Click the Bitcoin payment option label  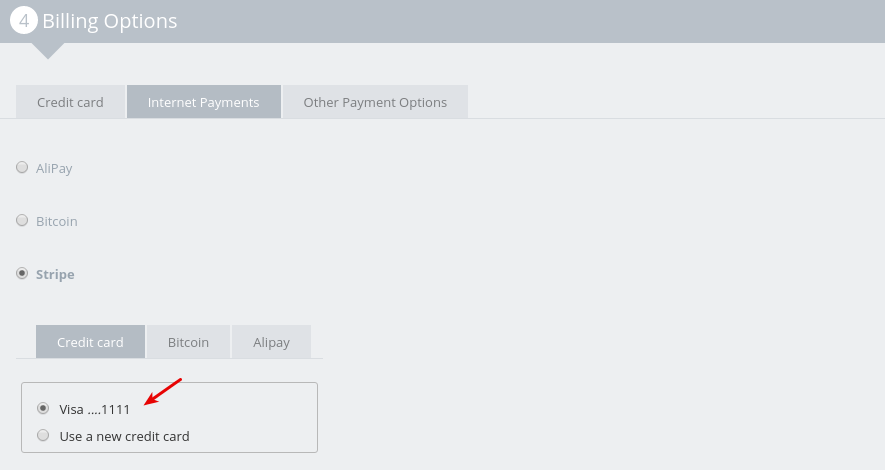coord(56,221)
